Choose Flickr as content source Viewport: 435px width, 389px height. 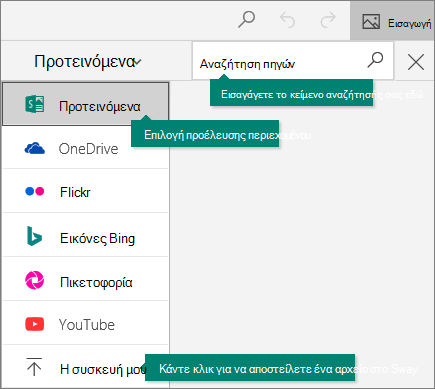86,191
